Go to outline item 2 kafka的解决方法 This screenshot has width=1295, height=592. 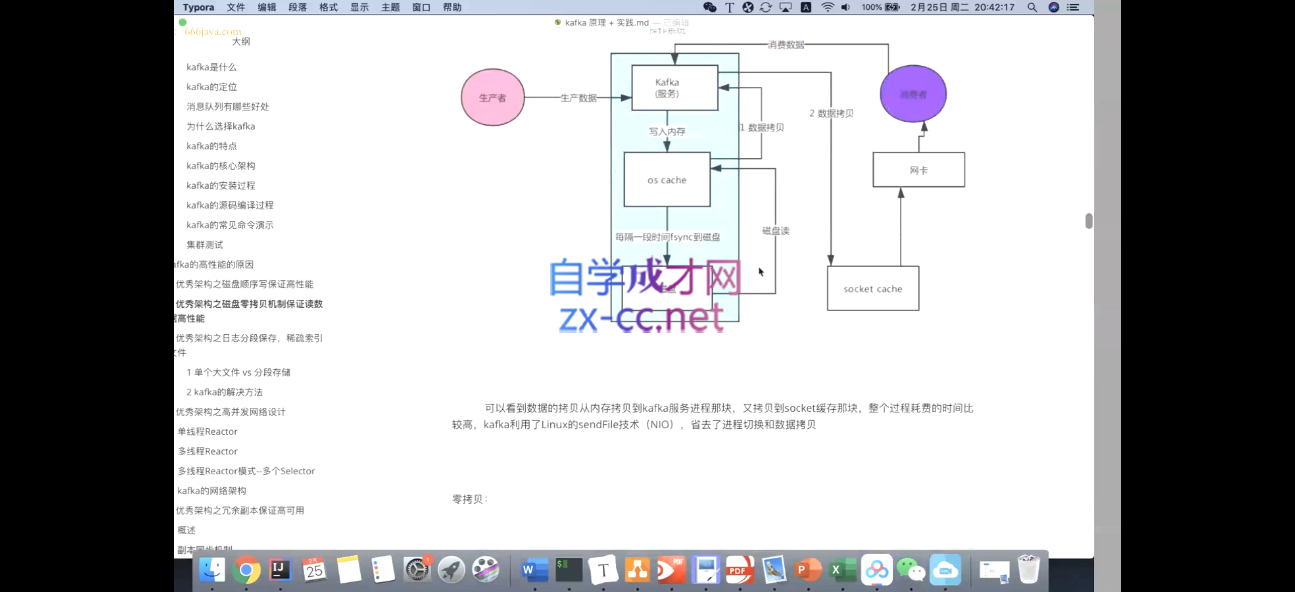[224, 392]
